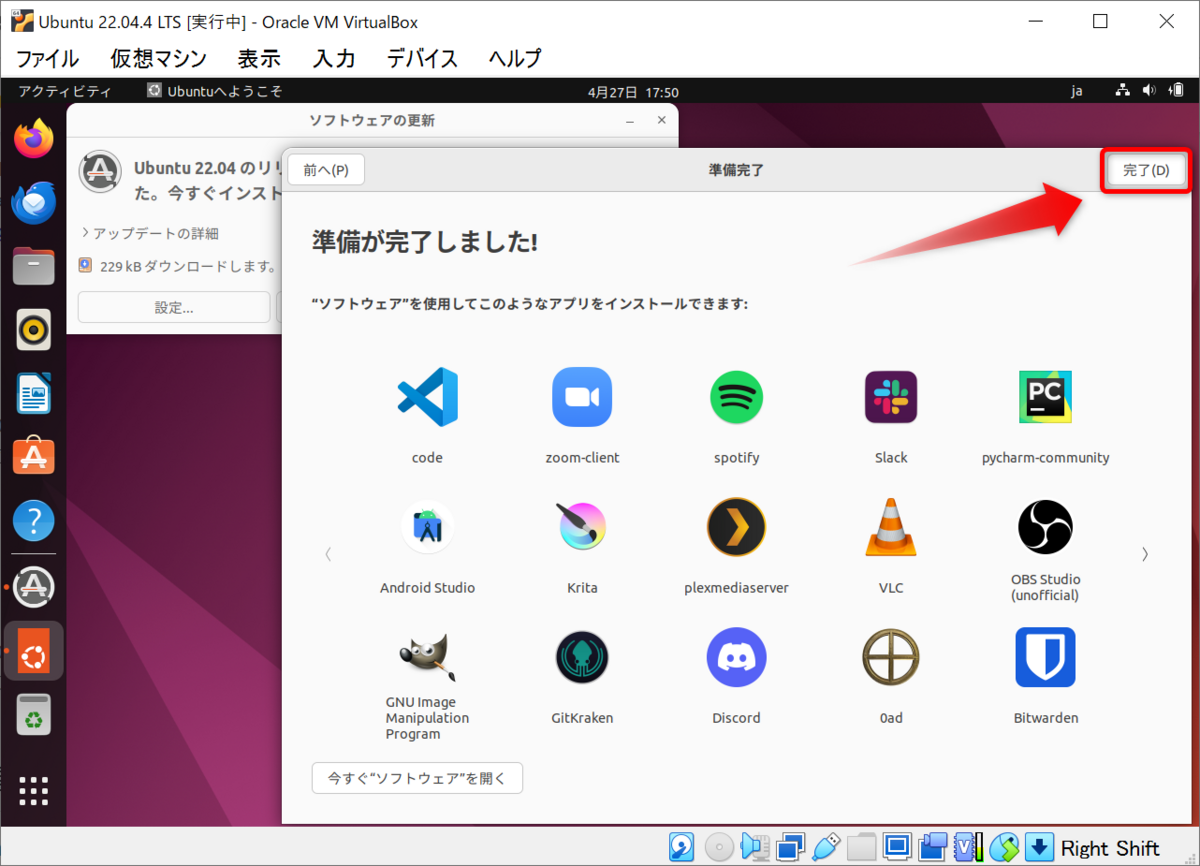Click the 準備が完了しました! heading
Image resolution: width=1200 pixels, height=866 pixels.
(425, 241)
